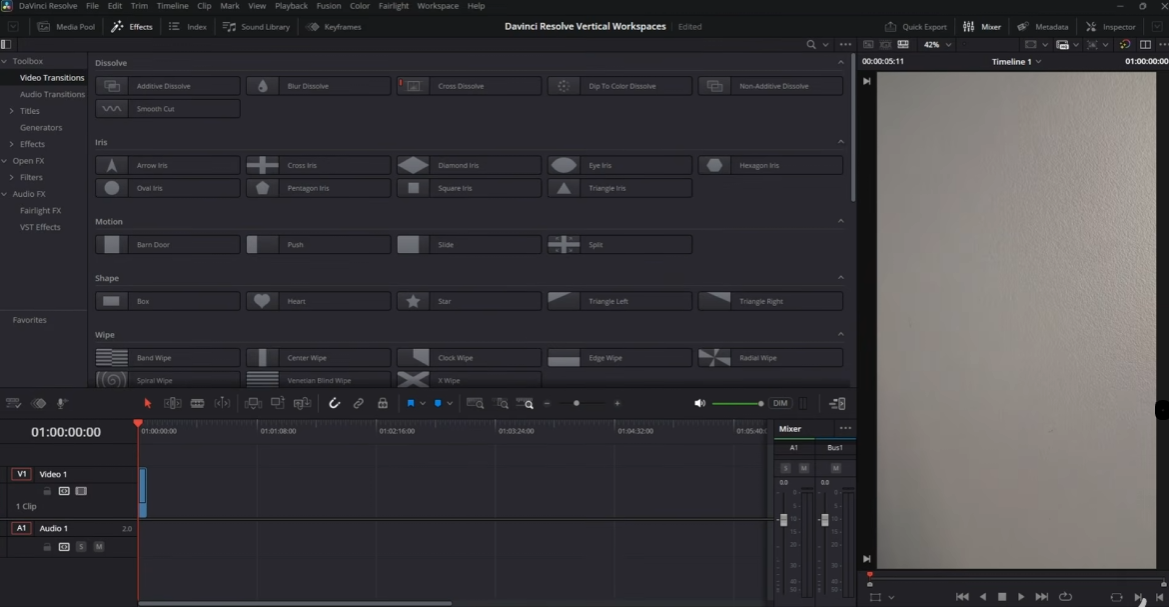Open the 42% viewer zoom dropdown
Screen dimensions: 1169x607
(938, 45)
